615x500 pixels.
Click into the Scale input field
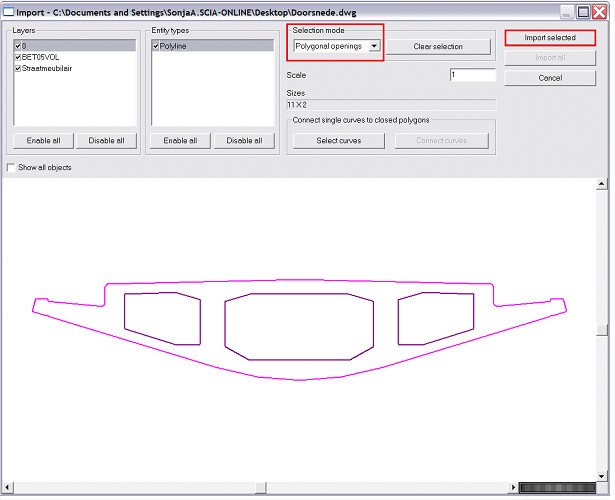(472, 75)
